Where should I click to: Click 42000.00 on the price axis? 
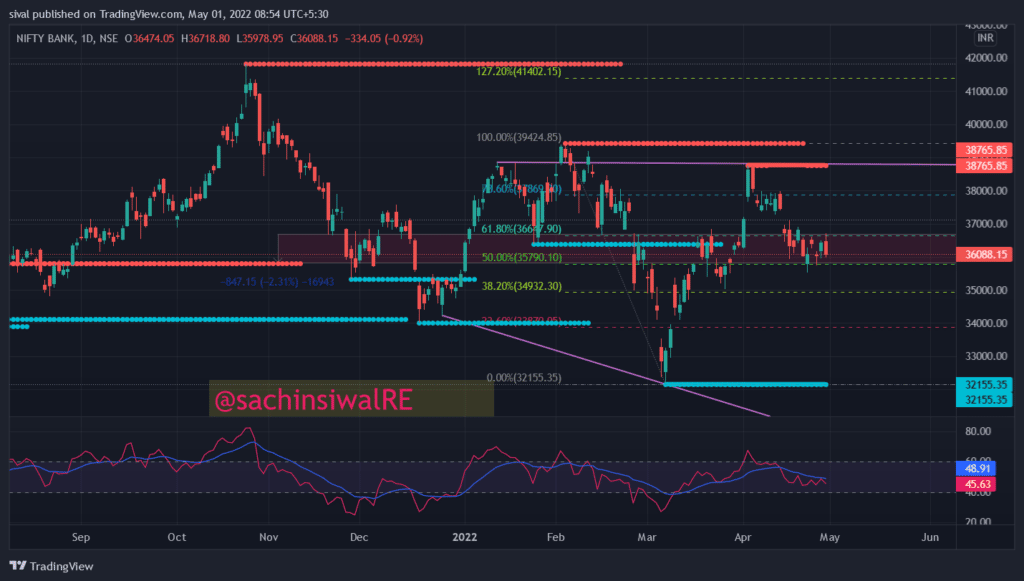click(x=986, y=58)
